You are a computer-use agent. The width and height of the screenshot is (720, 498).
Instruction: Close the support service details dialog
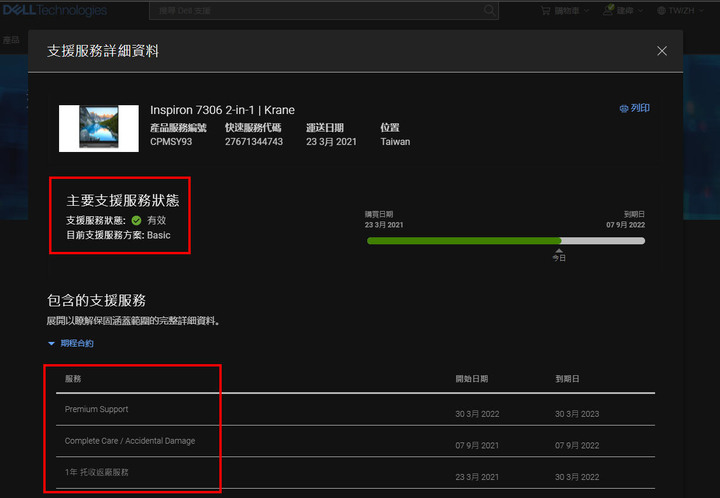coord(662,51)
